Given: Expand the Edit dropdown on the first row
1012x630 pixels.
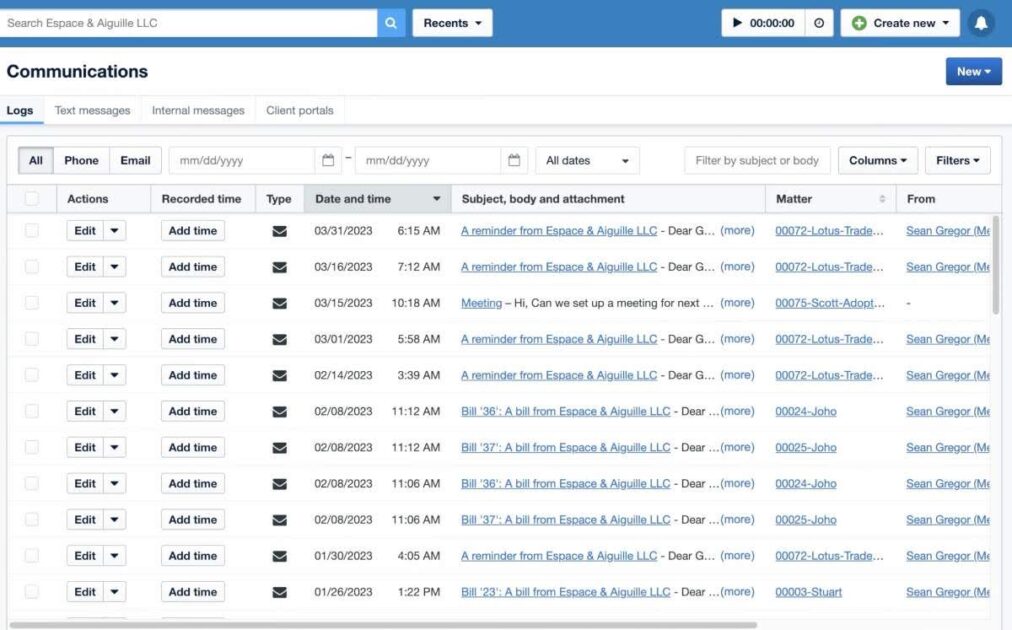Looking at the screenshot, I should pos(112,230).
